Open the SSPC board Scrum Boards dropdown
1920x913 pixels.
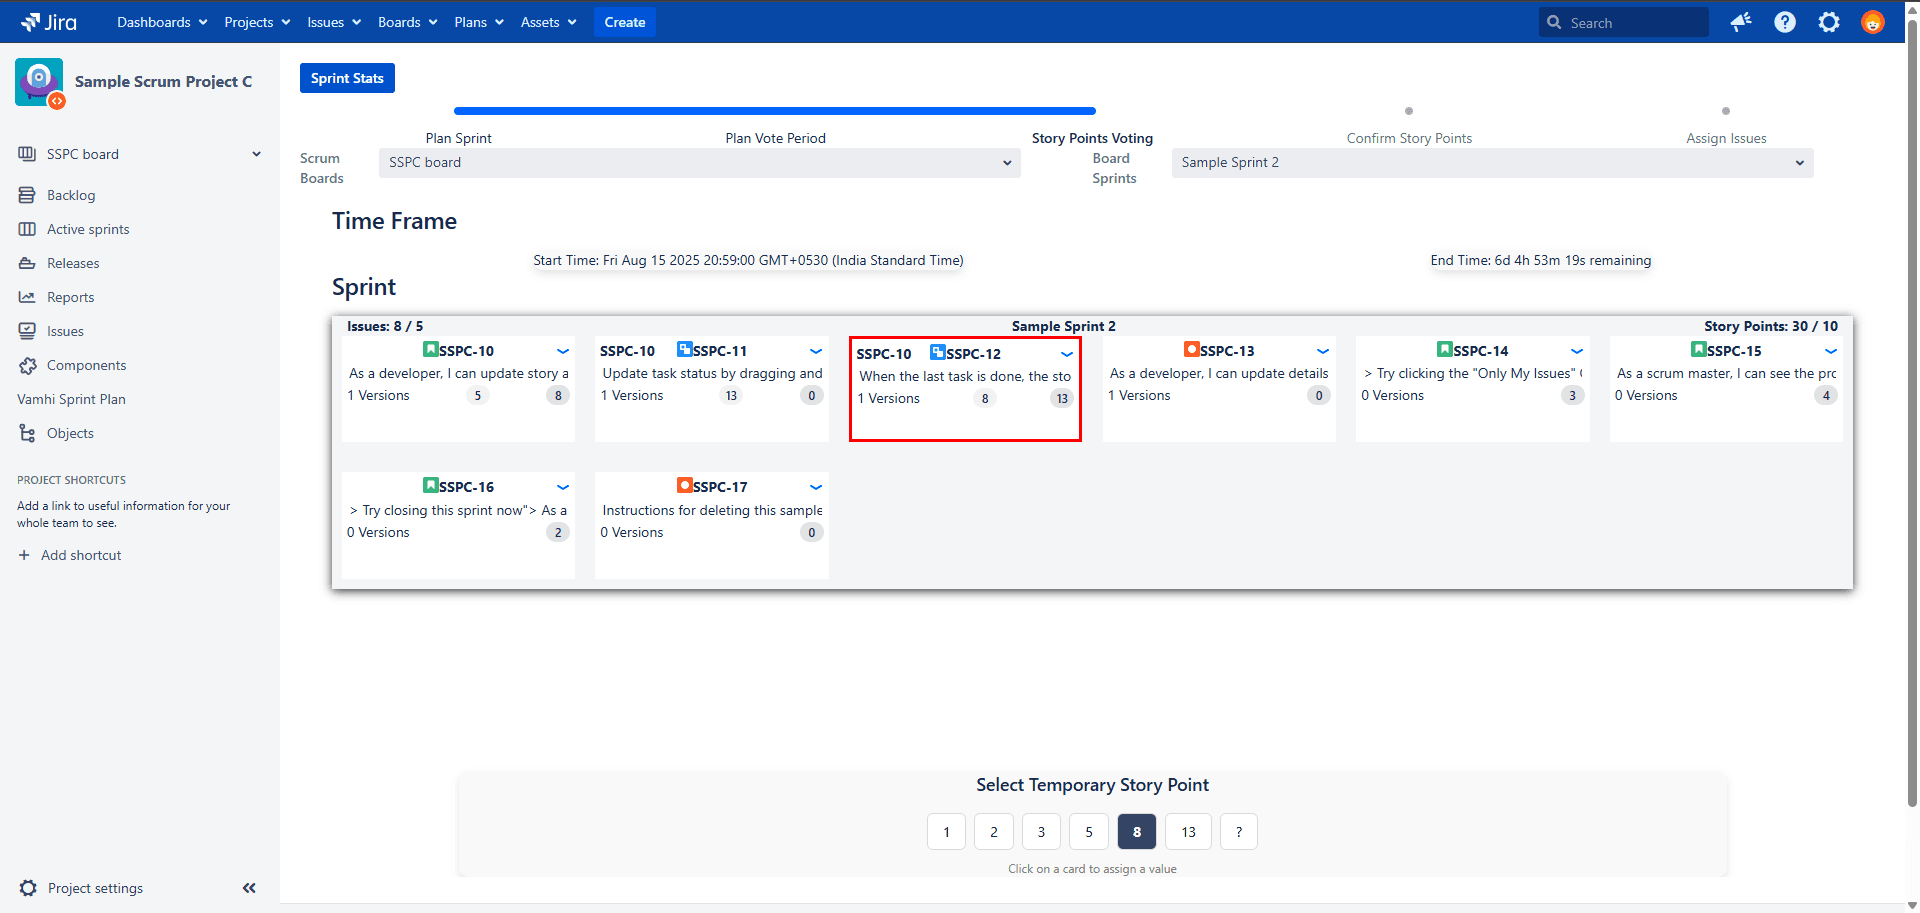tap(699, 163)
